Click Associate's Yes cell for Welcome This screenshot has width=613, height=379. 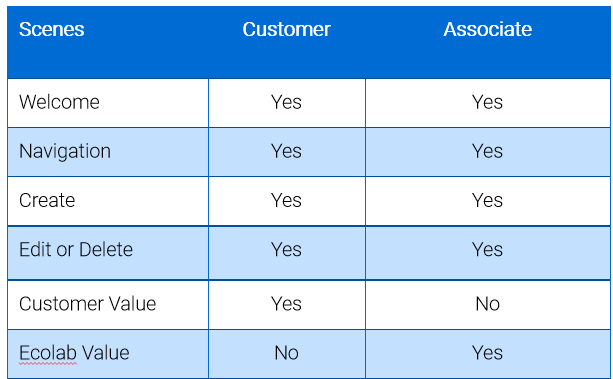(x=488, y=103)
